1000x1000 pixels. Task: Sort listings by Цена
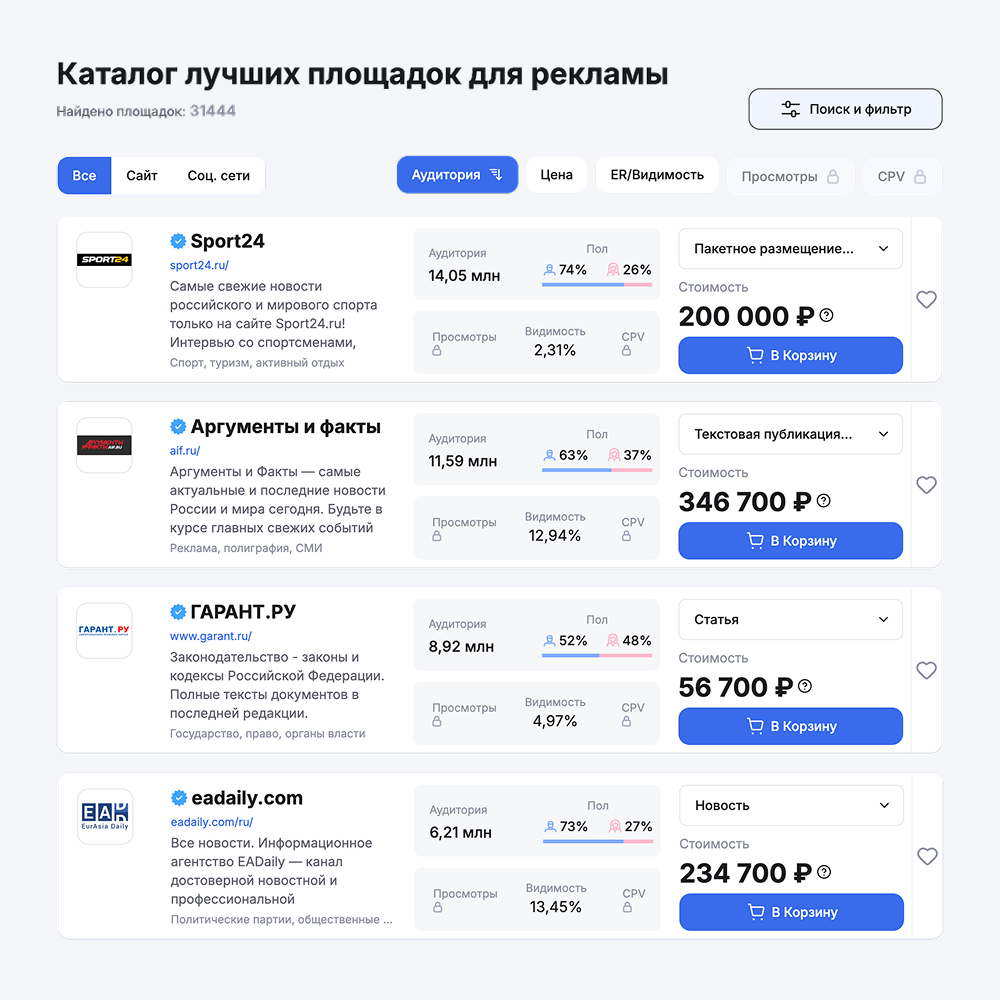click(556, 175)
